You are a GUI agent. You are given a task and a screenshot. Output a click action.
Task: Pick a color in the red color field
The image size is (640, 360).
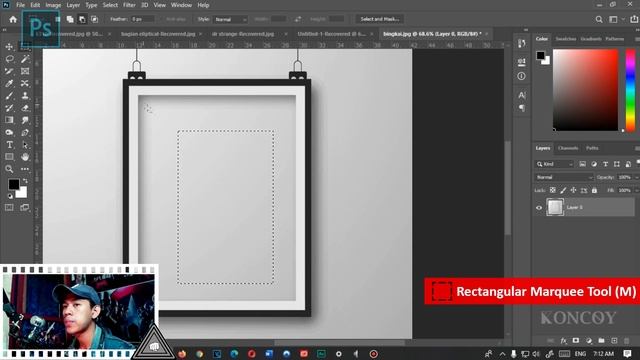point(585,90)
